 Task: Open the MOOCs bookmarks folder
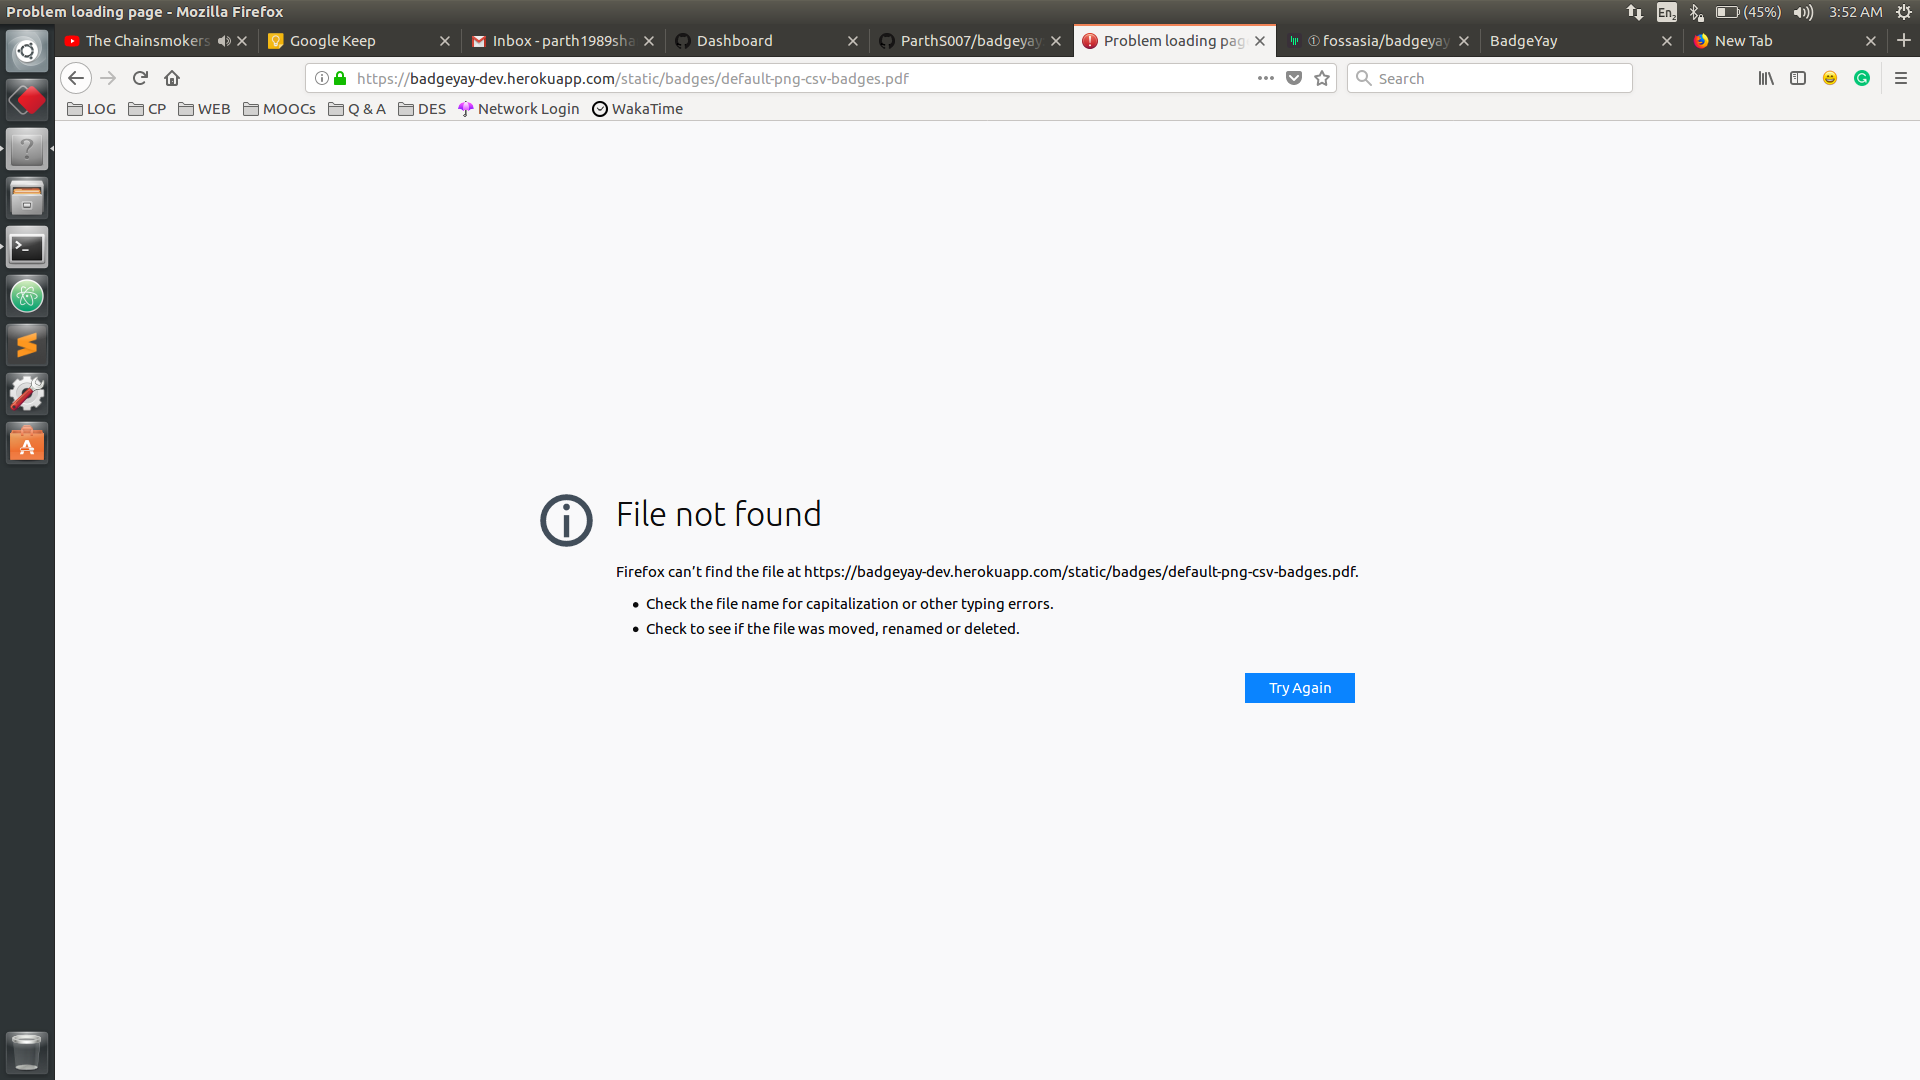(x=279, y=109)
